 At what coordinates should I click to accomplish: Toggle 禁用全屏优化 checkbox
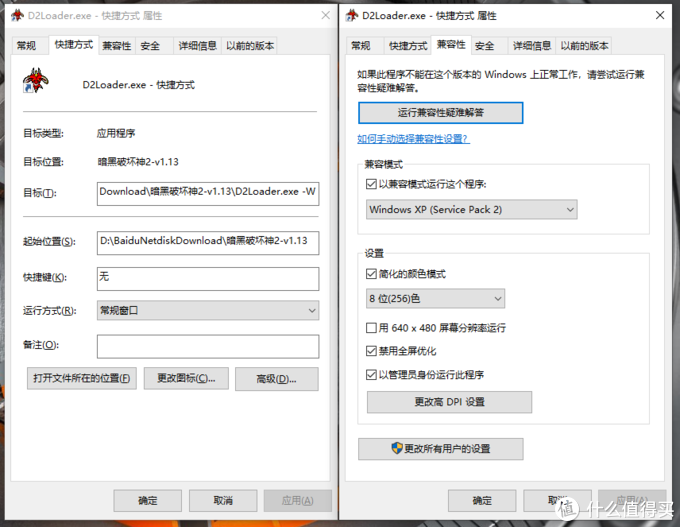pyautogui.click(x=371, y=350)
